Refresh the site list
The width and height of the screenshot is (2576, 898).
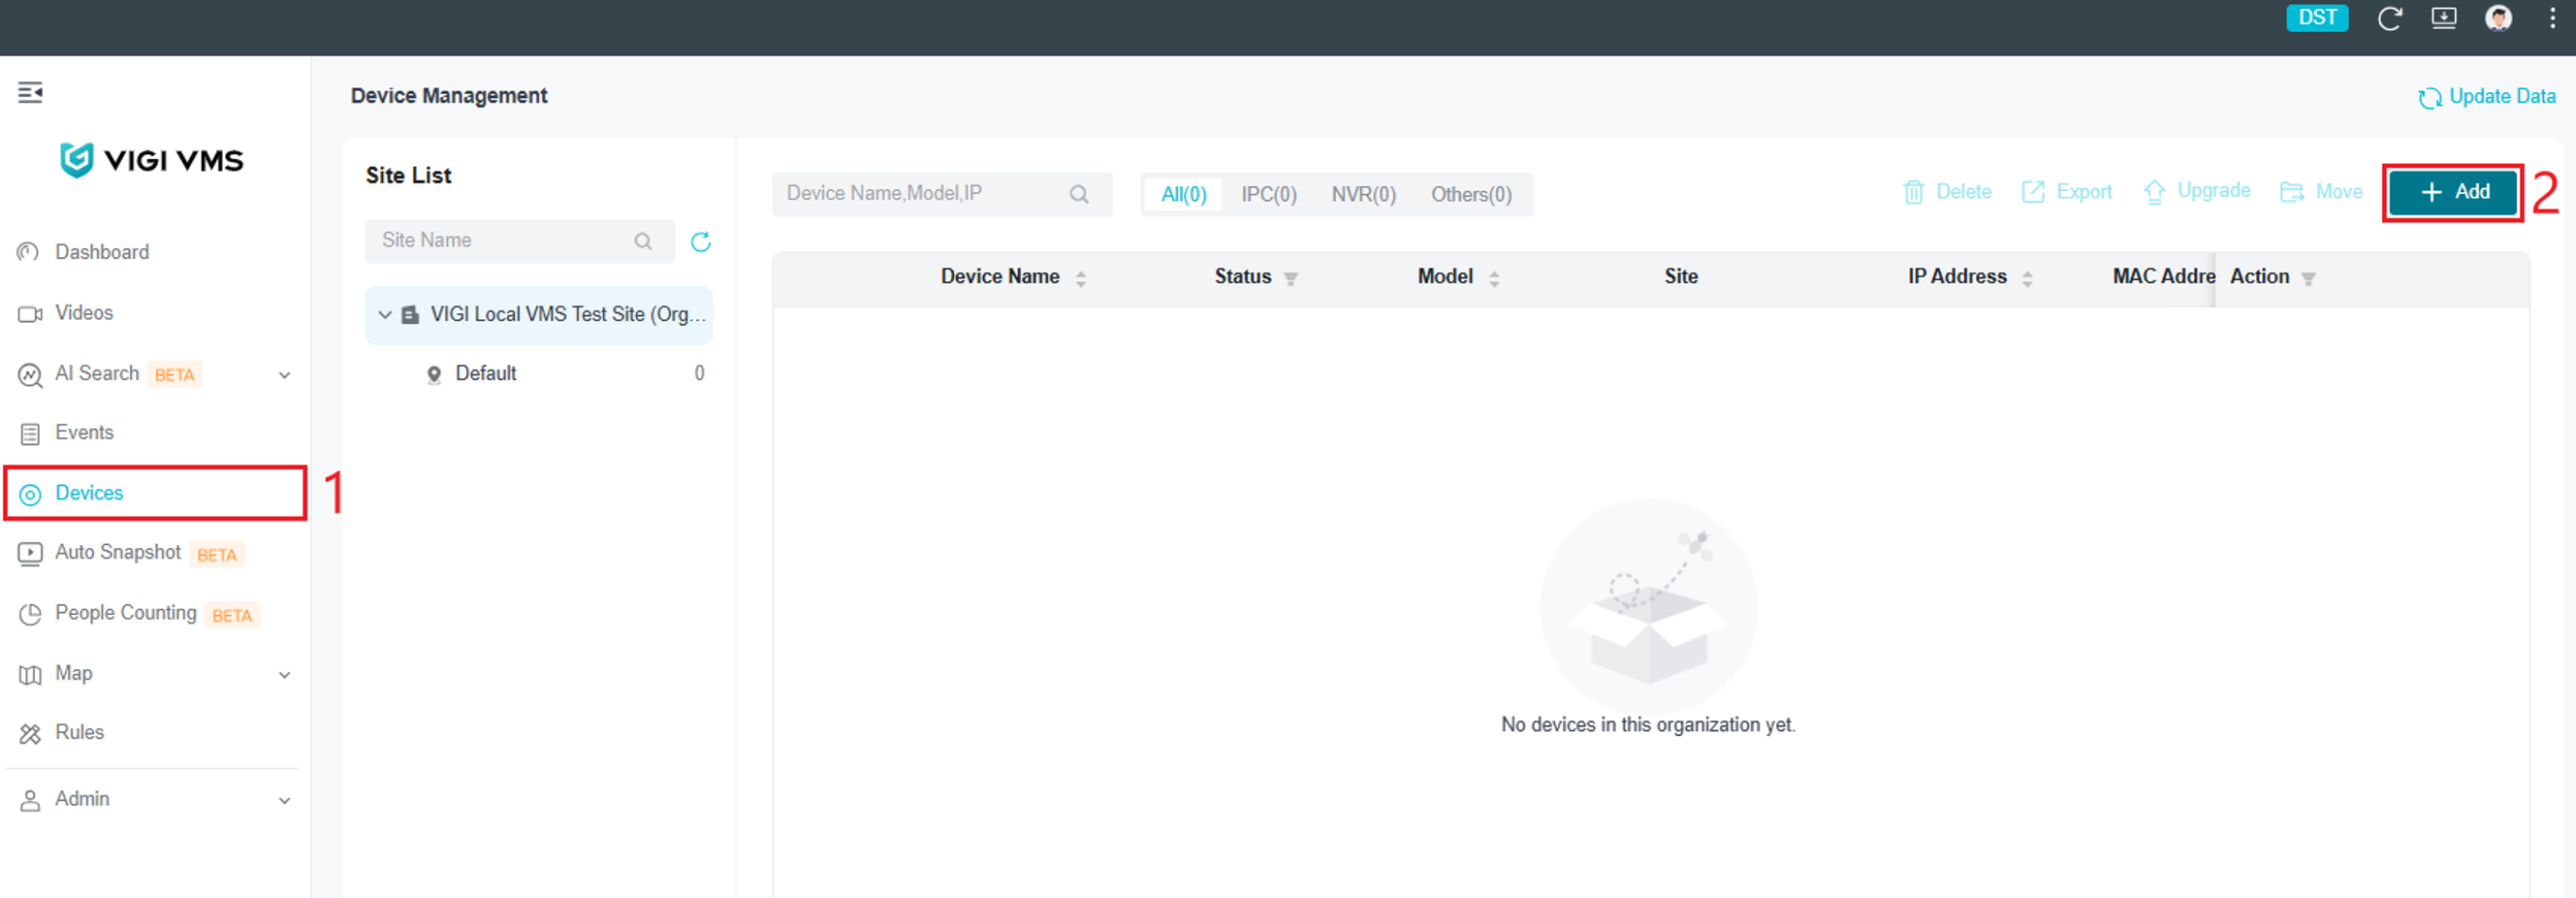(701, 241)
